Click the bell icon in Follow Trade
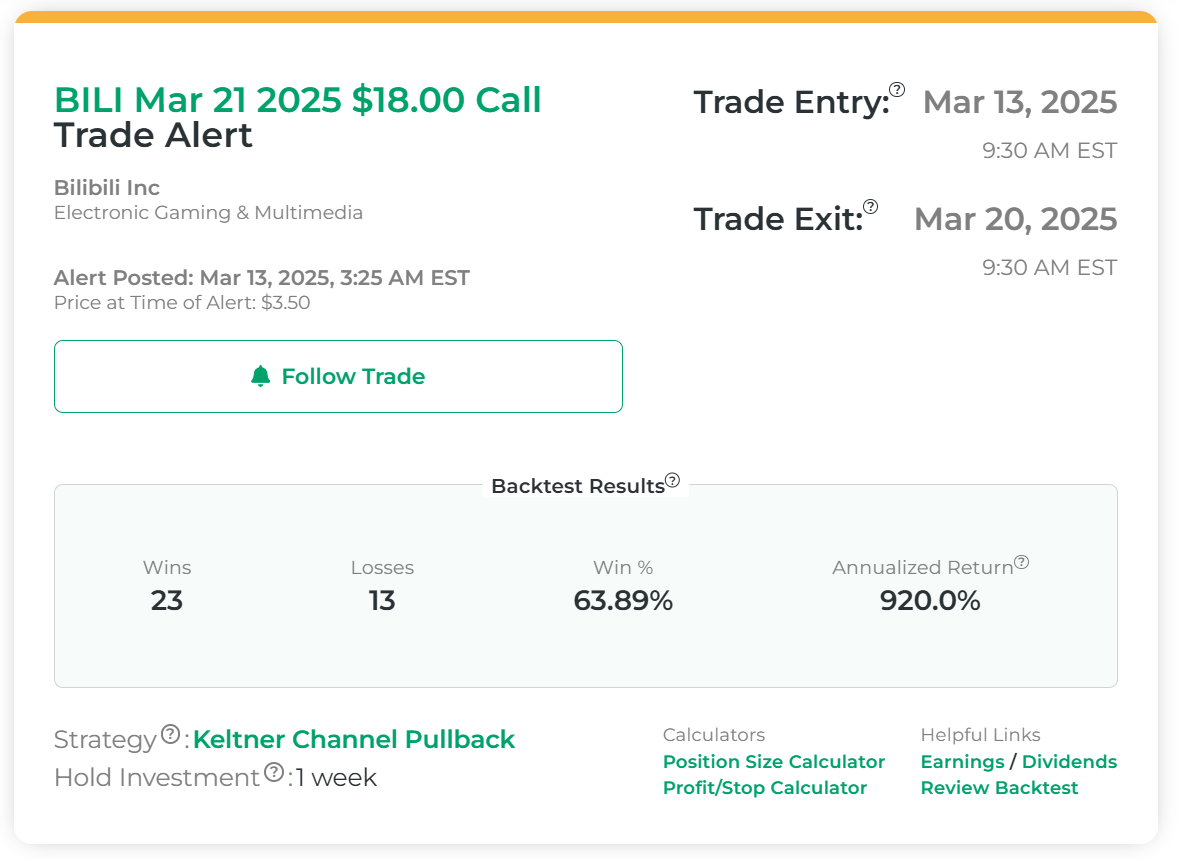Viewport: 1179px width, 859px height. coord(261,376)
